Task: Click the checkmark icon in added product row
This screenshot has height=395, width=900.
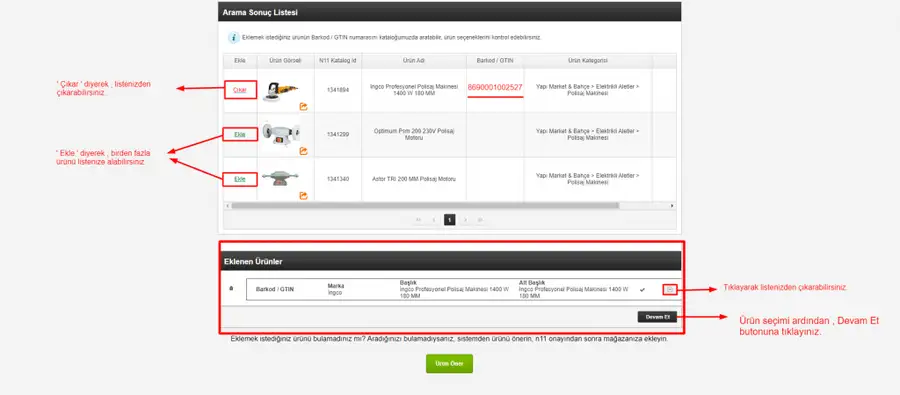Action: tap(642, 290)
